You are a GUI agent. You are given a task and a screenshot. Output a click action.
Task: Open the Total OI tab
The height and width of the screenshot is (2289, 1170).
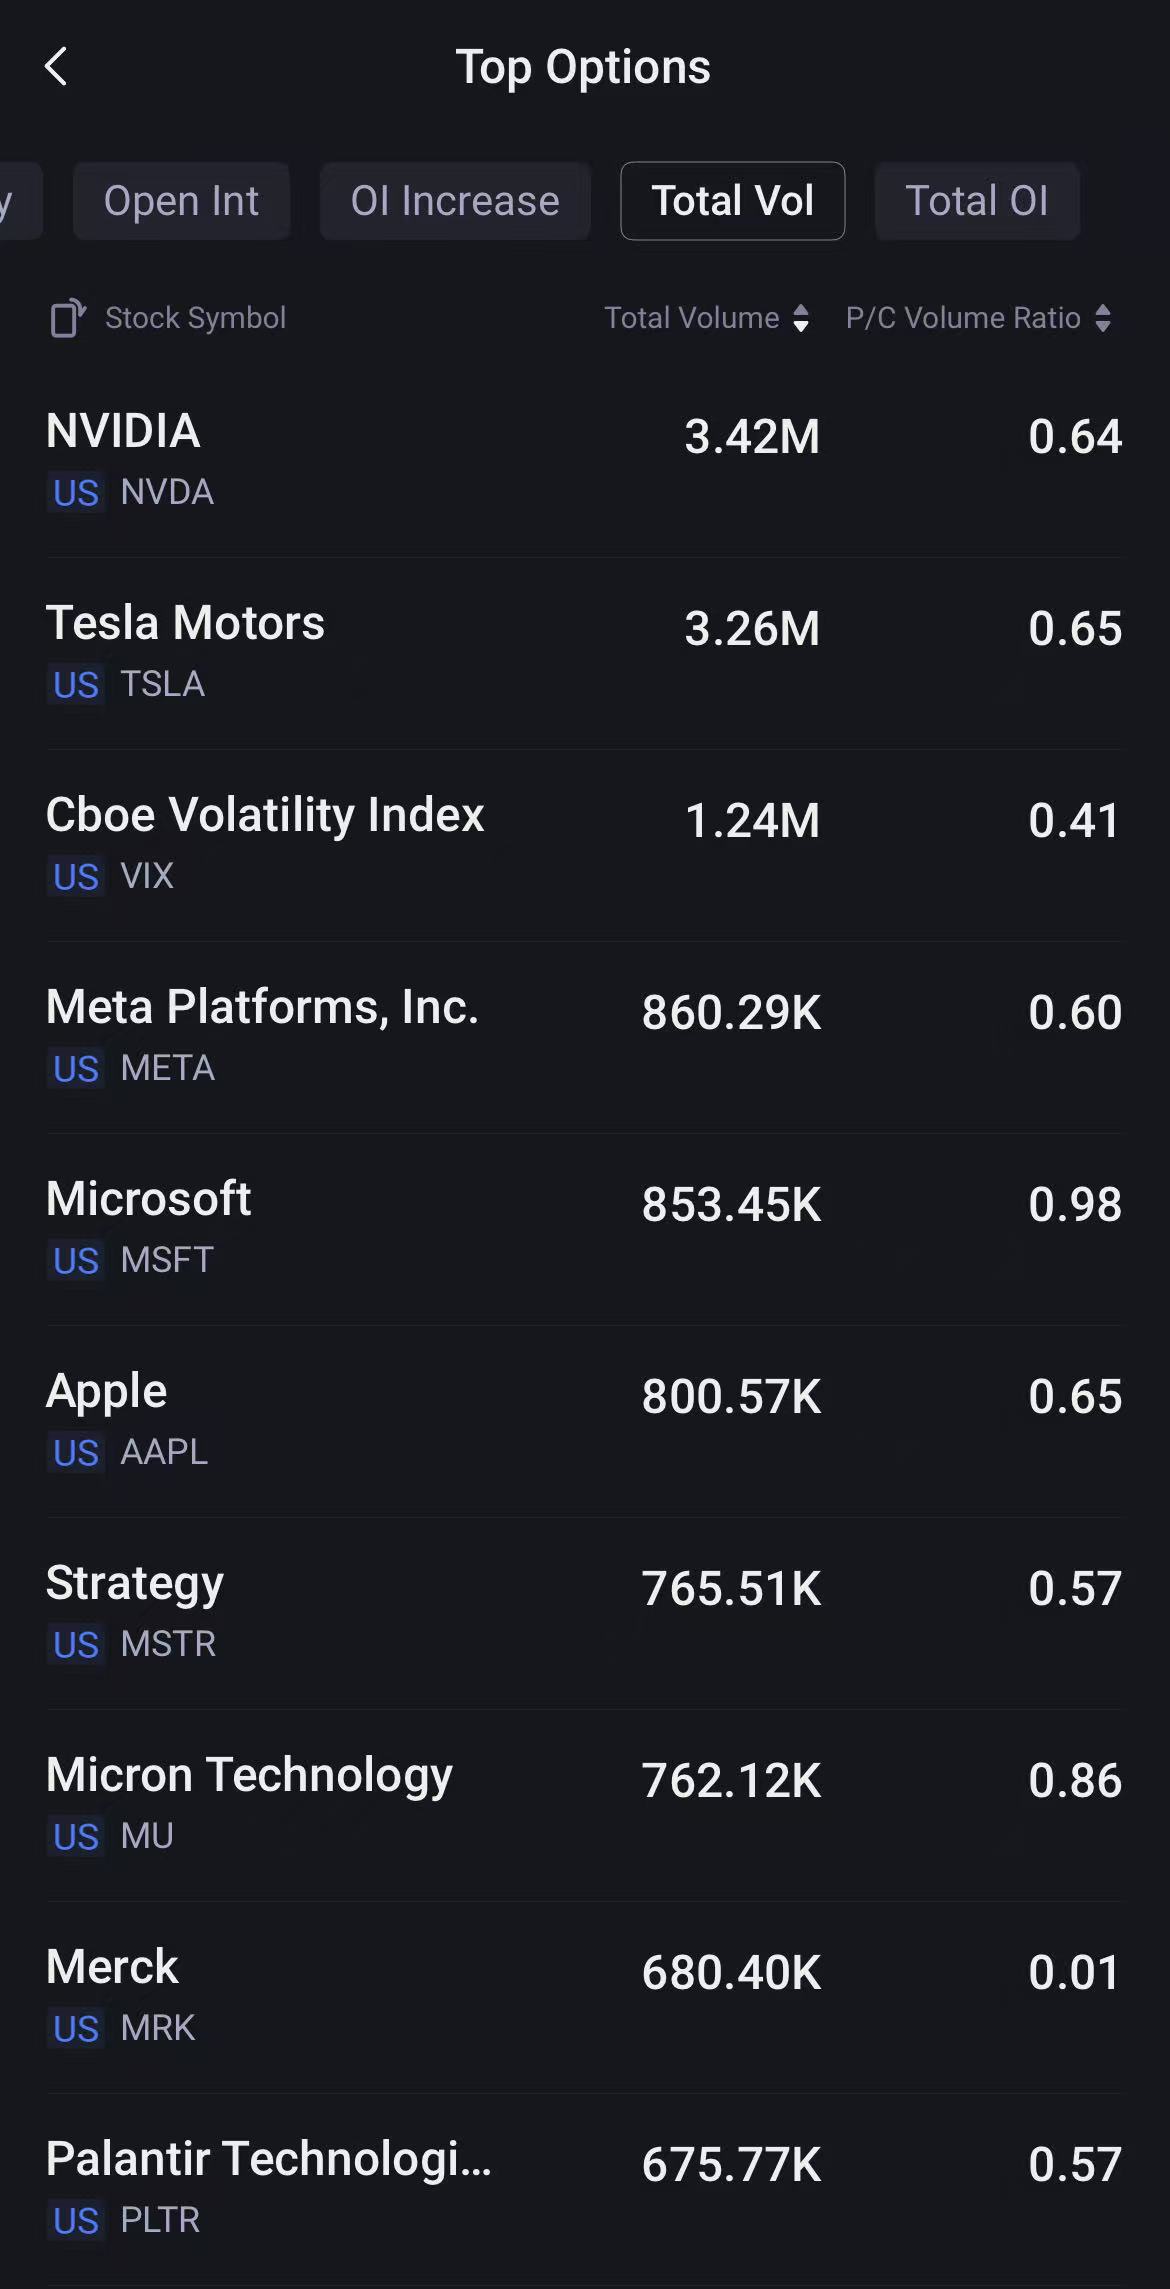(976, 201)
